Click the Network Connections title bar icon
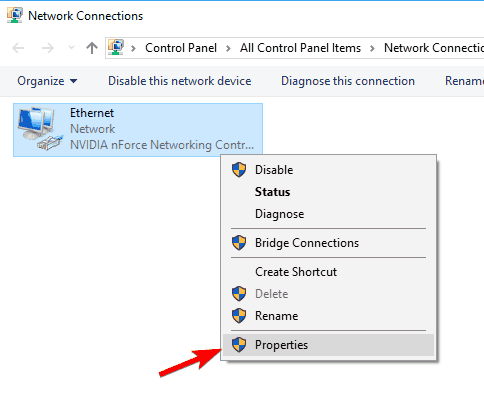The height and width of the screenshot is (406, 484). click(x=15, y=15)
